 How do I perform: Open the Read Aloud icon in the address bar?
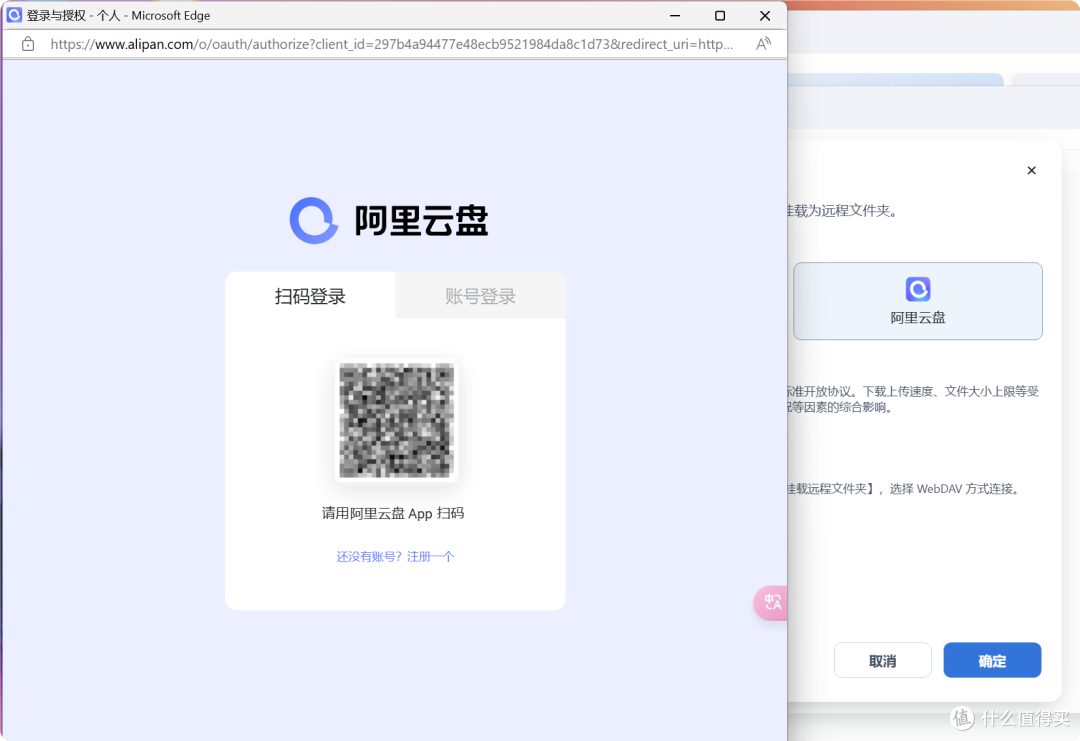click(761, 44)
